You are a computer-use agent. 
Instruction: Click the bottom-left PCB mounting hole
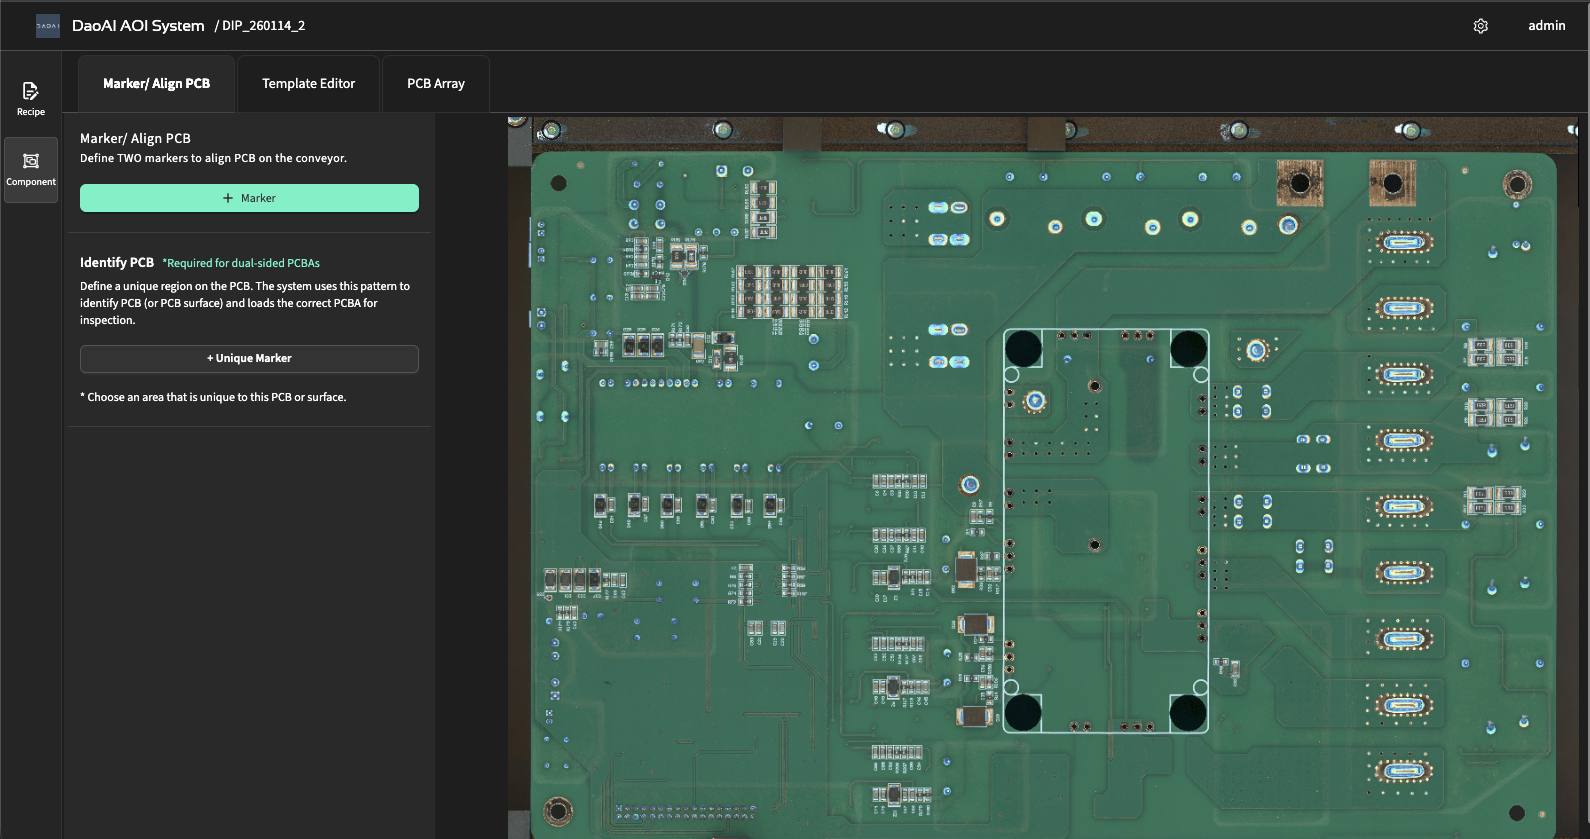558,810
